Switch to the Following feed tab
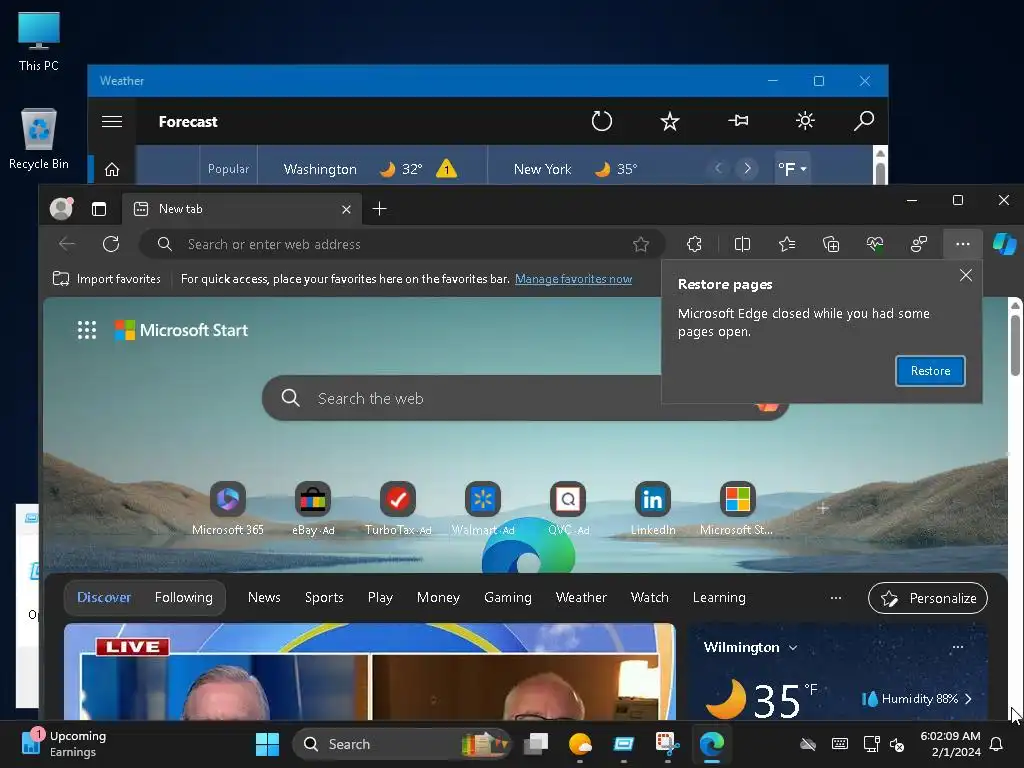Viewport: 1024px width, 768px height. pos(184,598)
